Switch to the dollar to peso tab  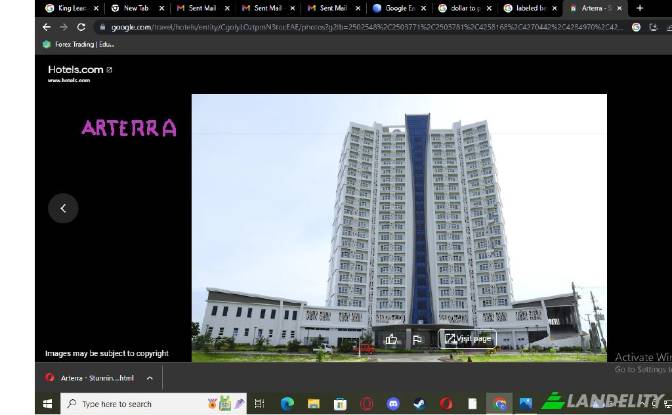click(x=460, y=8)
